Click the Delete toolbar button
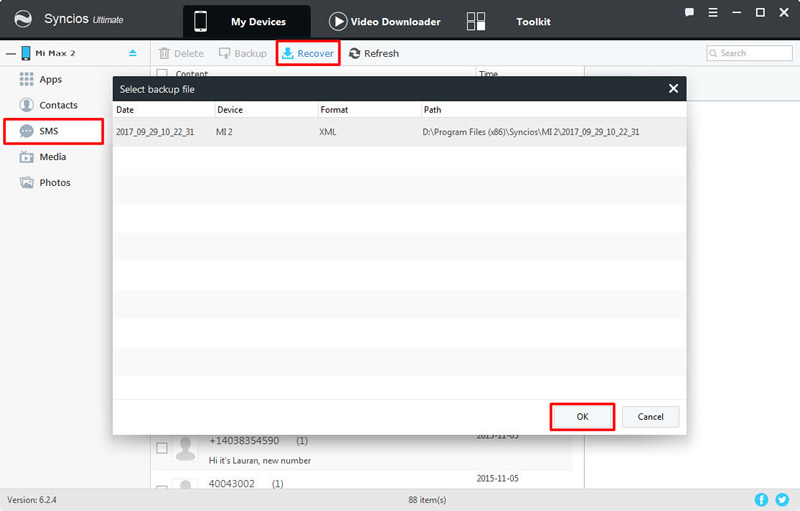 coord(181,53)
